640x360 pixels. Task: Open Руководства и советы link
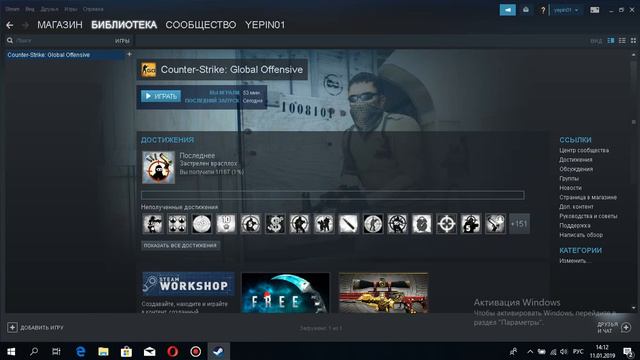coord(588,216)
